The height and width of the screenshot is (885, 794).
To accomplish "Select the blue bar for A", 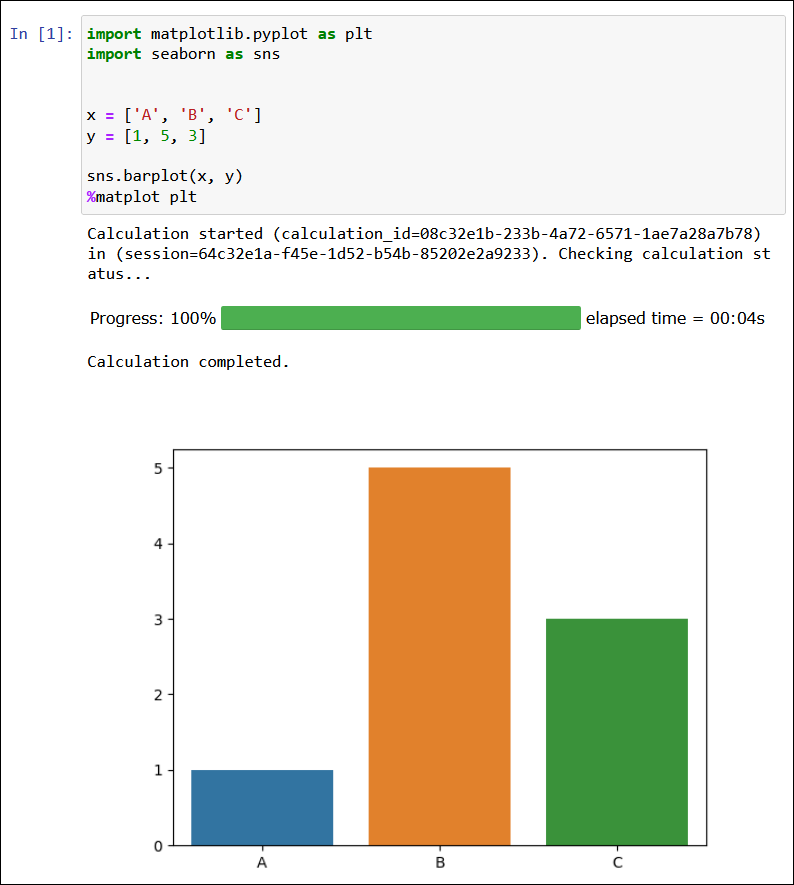I will click(262, 807).
